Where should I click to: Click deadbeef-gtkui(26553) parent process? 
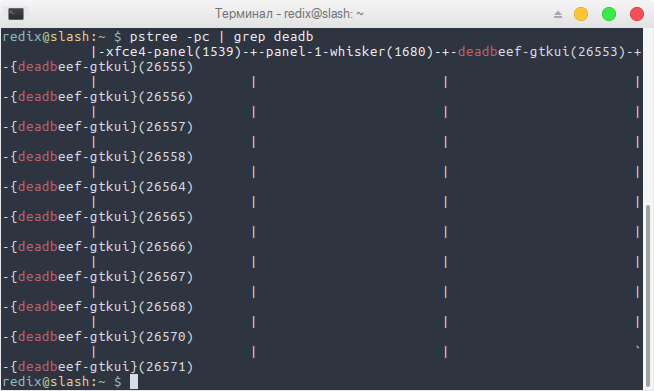coord(541,52)
